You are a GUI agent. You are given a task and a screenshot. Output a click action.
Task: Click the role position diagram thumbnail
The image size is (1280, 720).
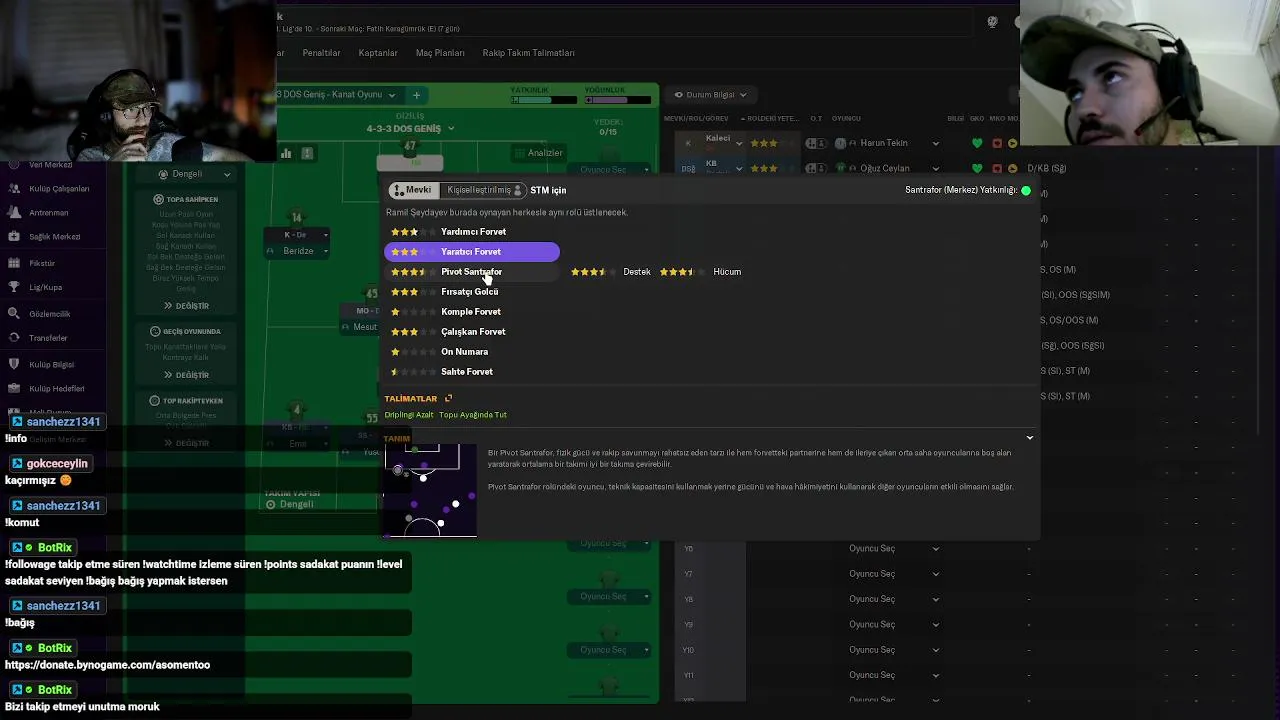tap(431, 490)
